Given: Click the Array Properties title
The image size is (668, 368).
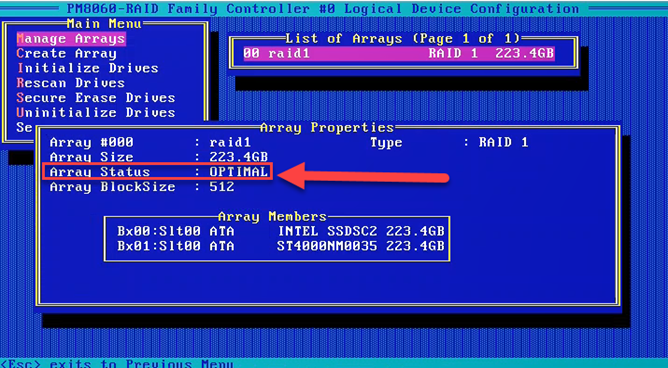Looking at the screenshot, I should point(327,127).
